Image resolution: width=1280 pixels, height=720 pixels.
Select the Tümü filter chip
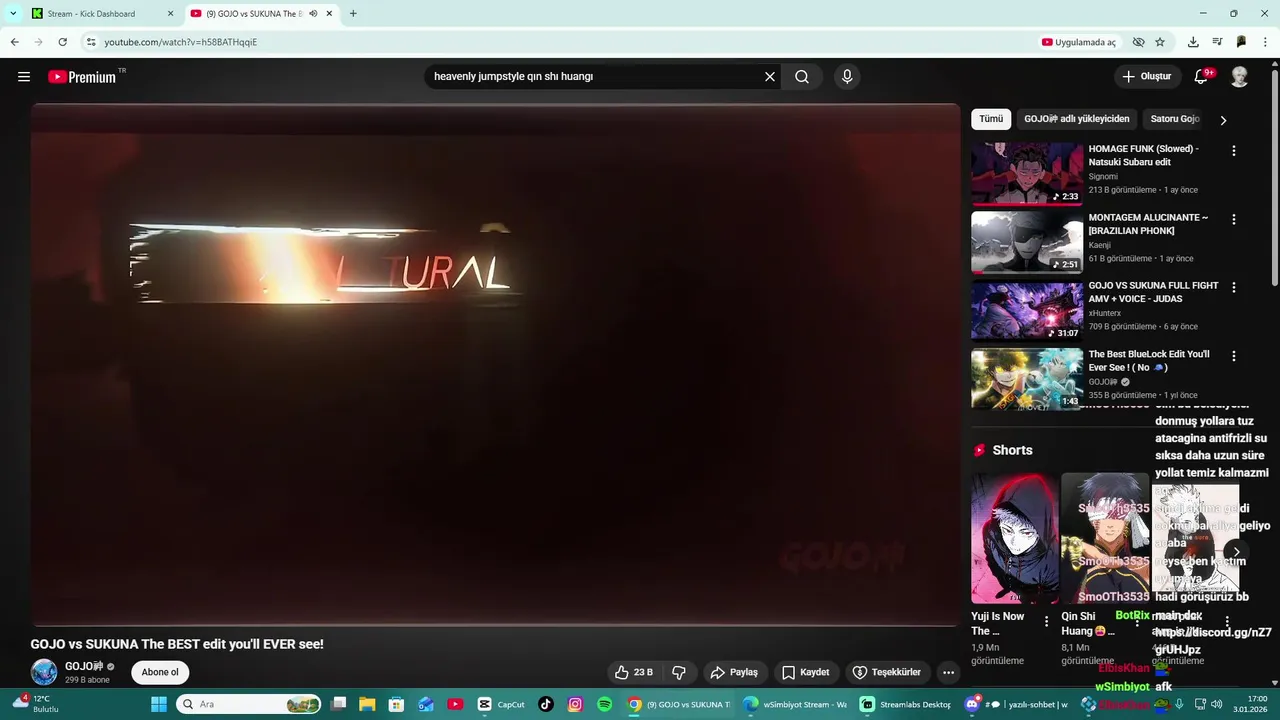point(991,119)
